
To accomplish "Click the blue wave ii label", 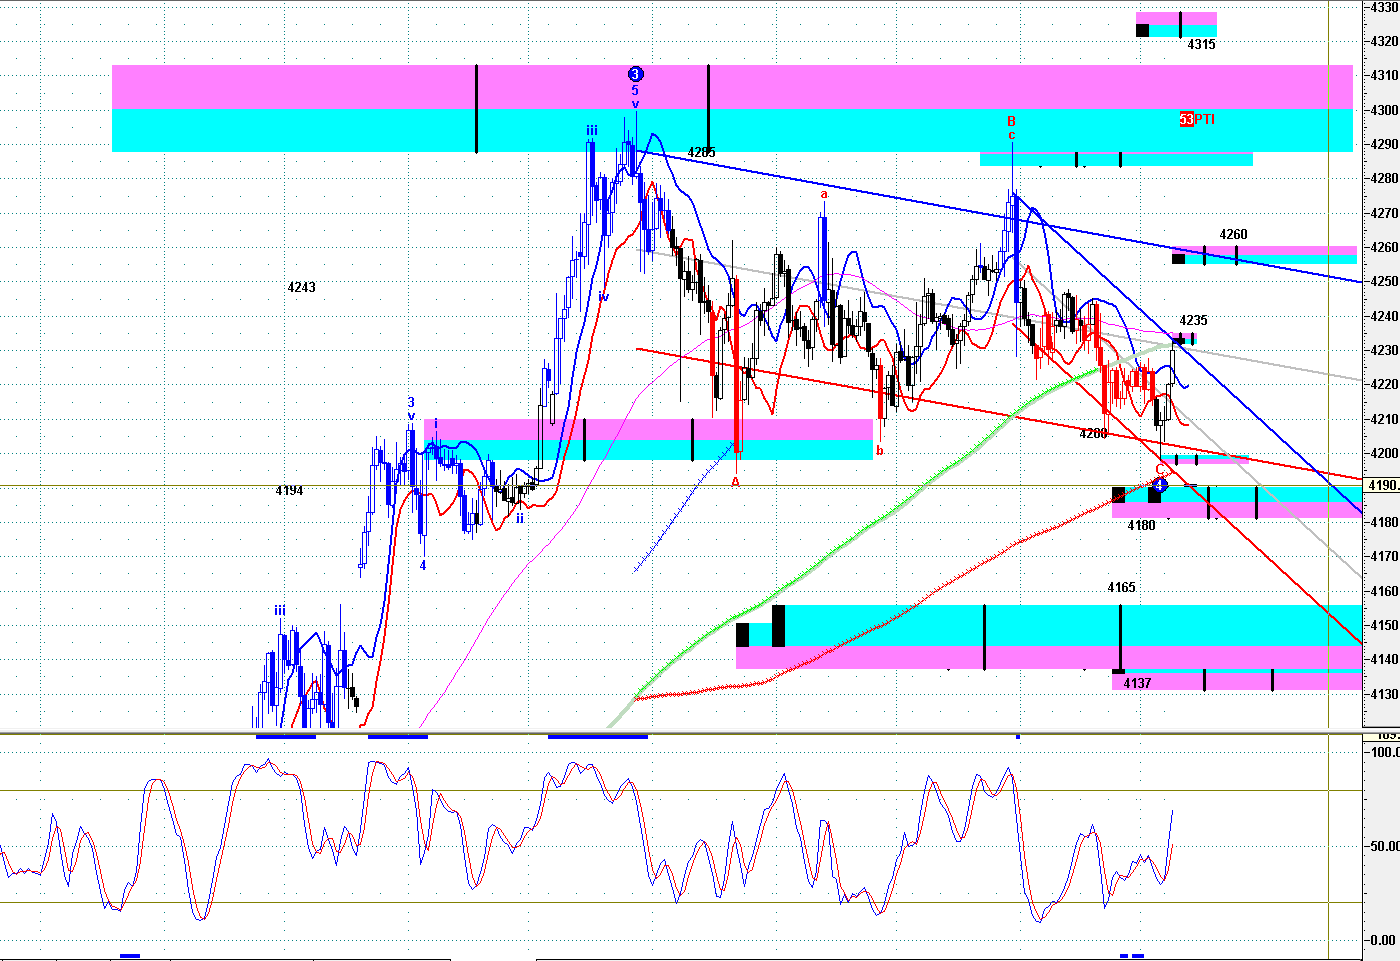I will tap(520, 518).
